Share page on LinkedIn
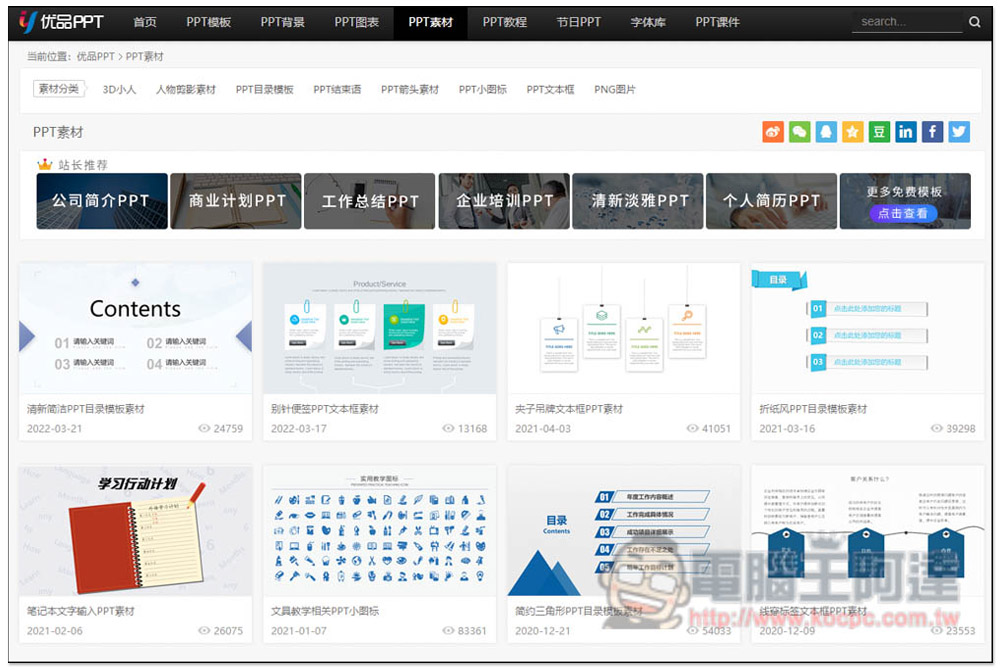The width and height of the screenshot is (1000, 670). [x=906, y=132]
